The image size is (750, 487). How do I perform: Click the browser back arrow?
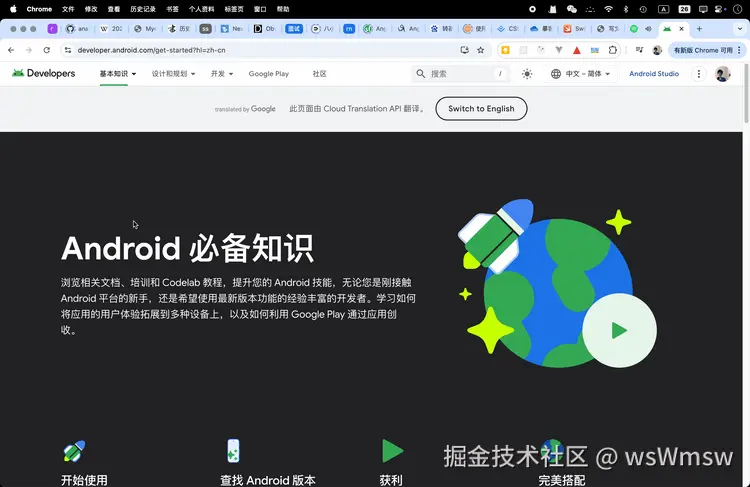[x=11, y=50]
